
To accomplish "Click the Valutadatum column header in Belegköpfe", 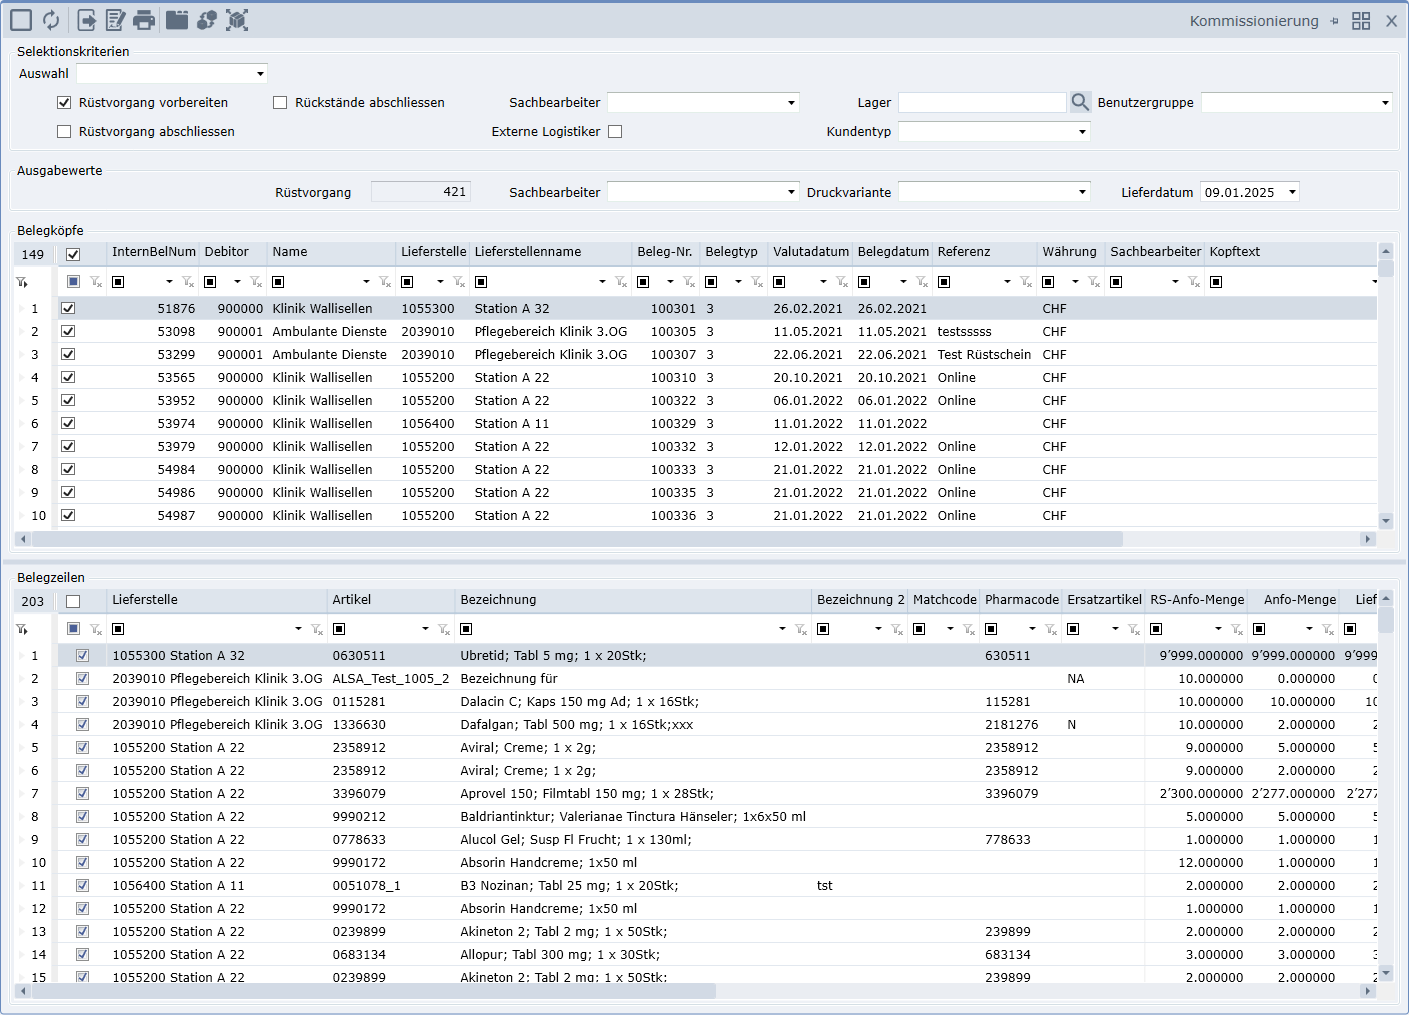I will tap(810, 252).
